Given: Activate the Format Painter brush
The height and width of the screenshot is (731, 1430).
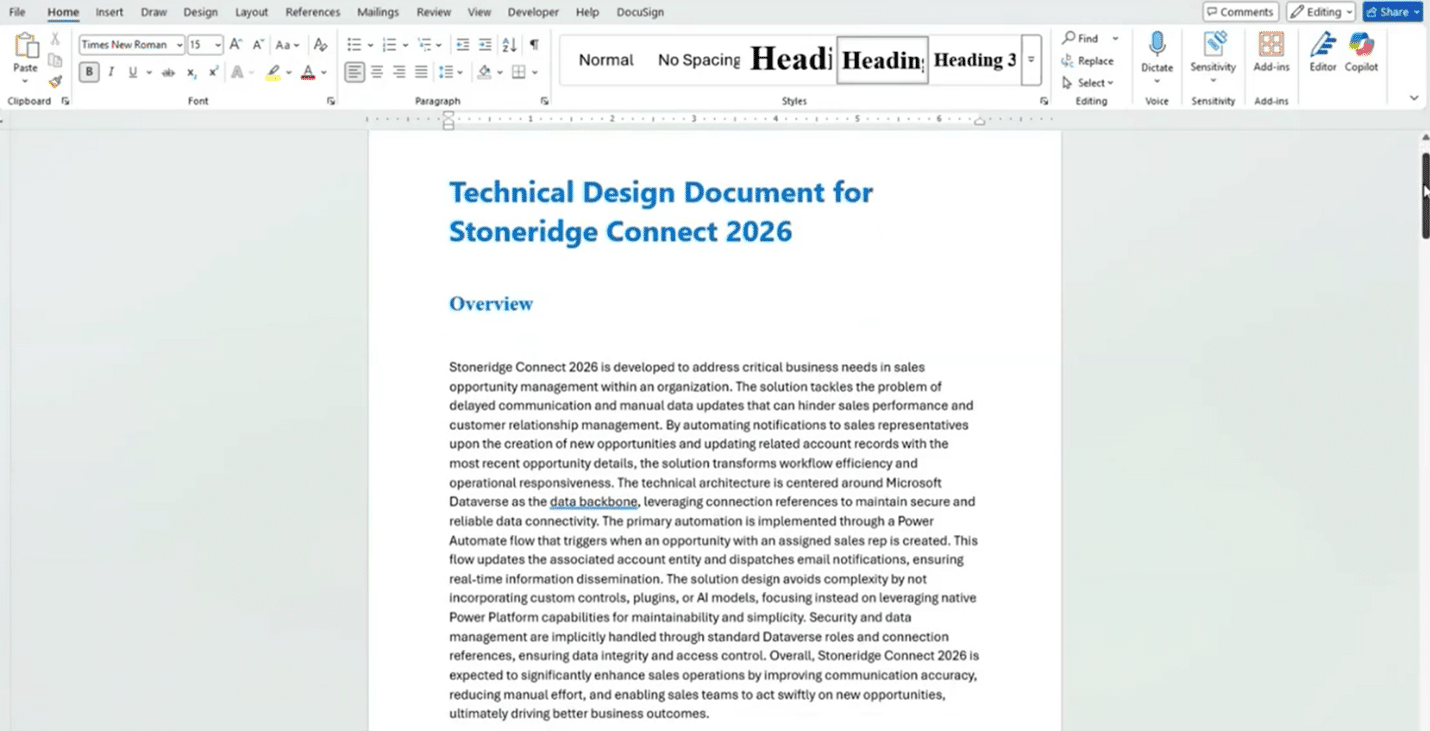Looking at the screenshot, I should tap(55, 81).
